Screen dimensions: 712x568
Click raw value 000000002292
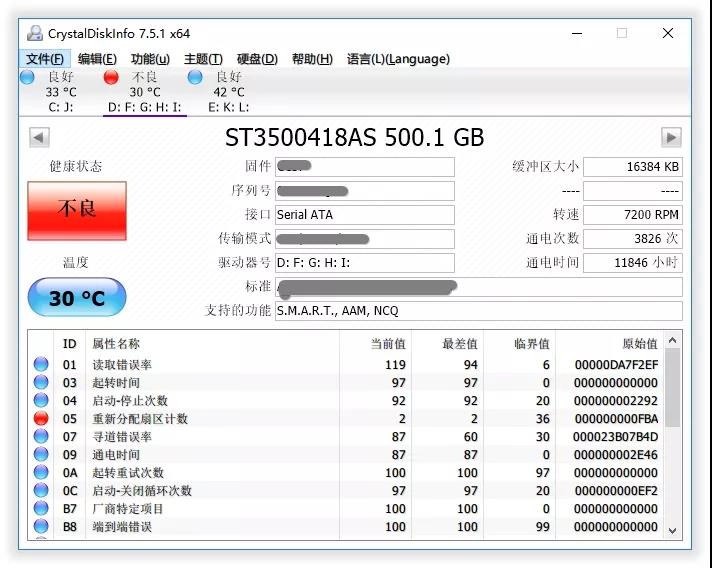(616, 401)
